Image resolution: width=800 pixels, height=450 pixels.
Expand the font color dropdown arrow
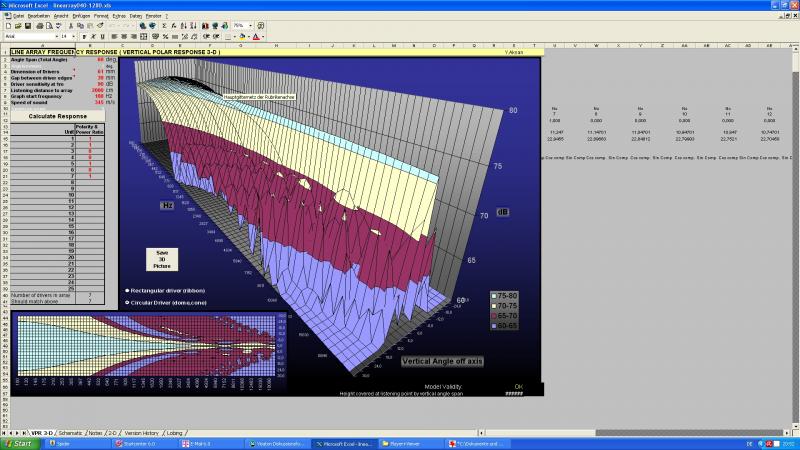[263, 36]
